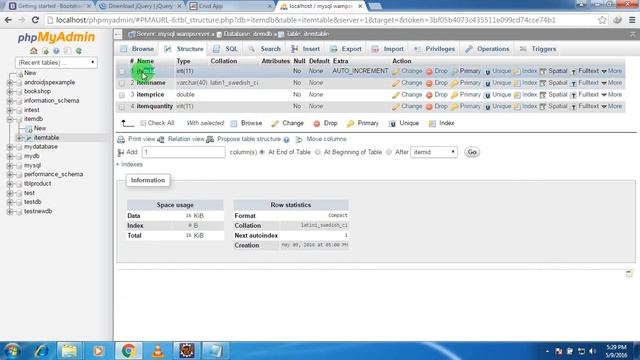The width and height of the screenshot is (640, 360).
Task: Open Chrome from taskbar
Action: click(128, 351)
